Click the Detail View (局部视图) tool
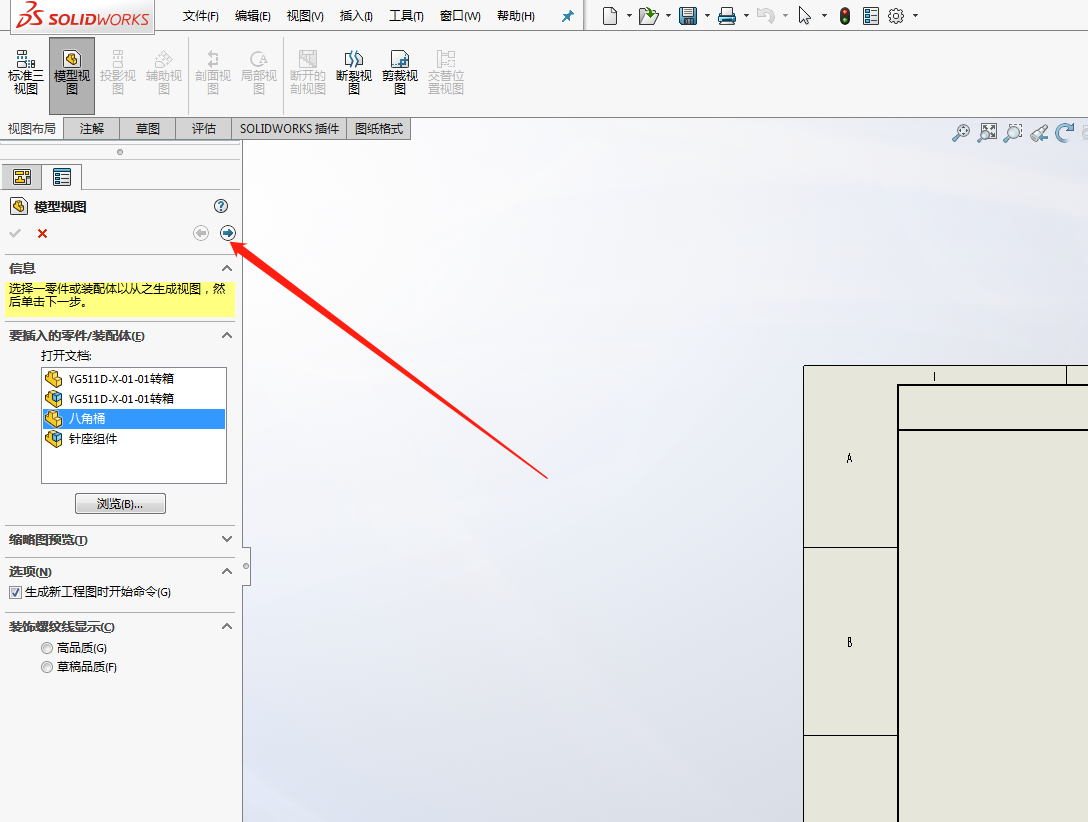 pos(259,72)
